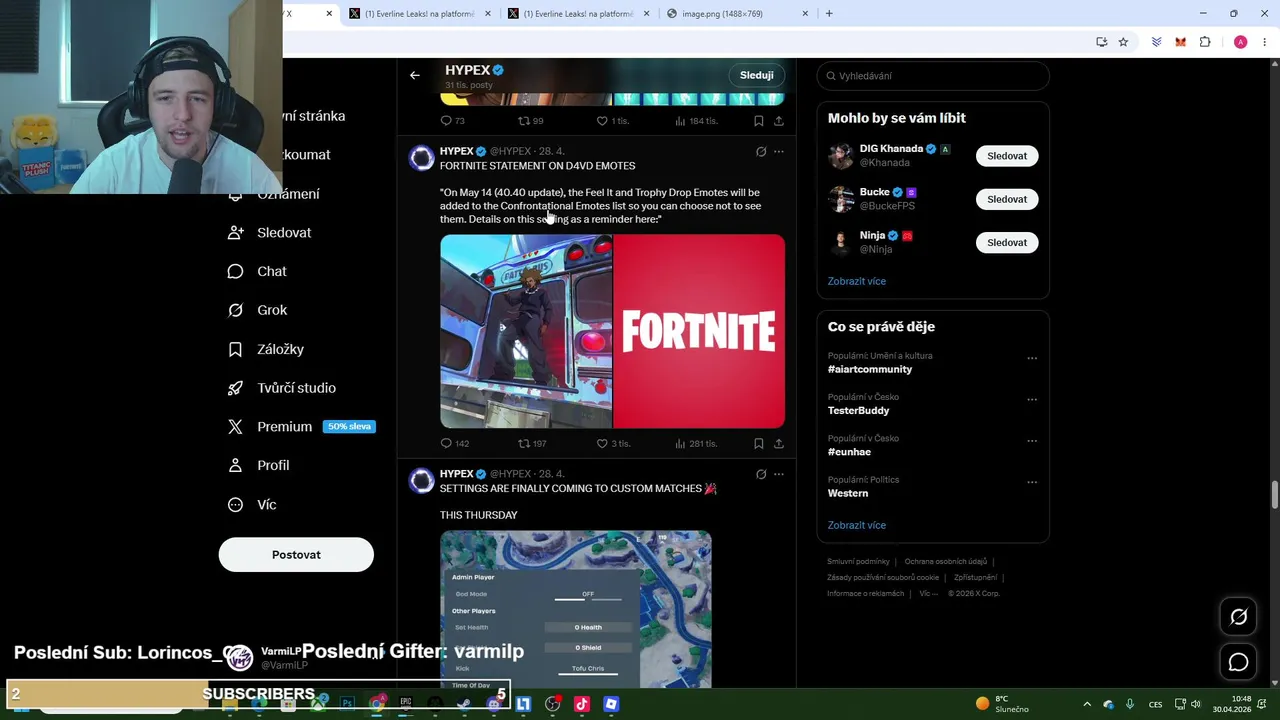1280x720 pixels.
Task: Open the floating messages button
Action: click(1238, 662)
